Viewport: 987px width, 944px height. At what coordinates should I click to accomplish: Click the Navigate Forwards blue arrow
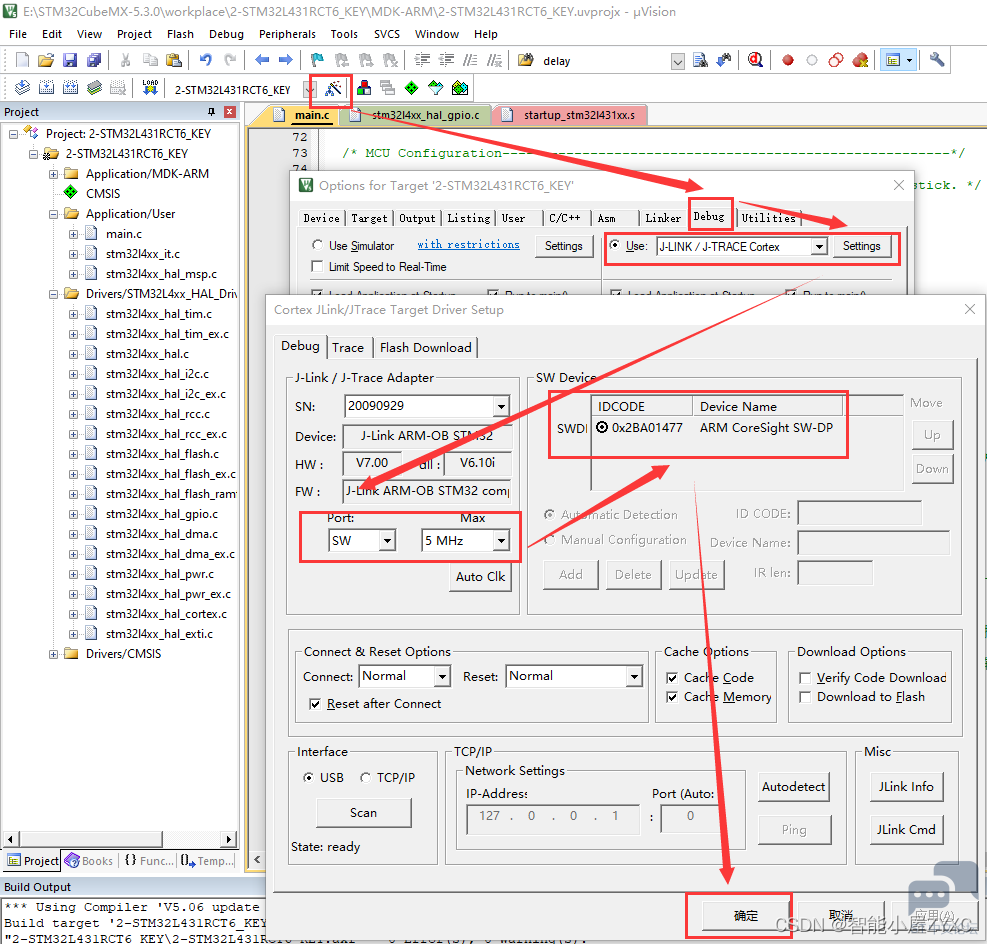click(286, 60)
